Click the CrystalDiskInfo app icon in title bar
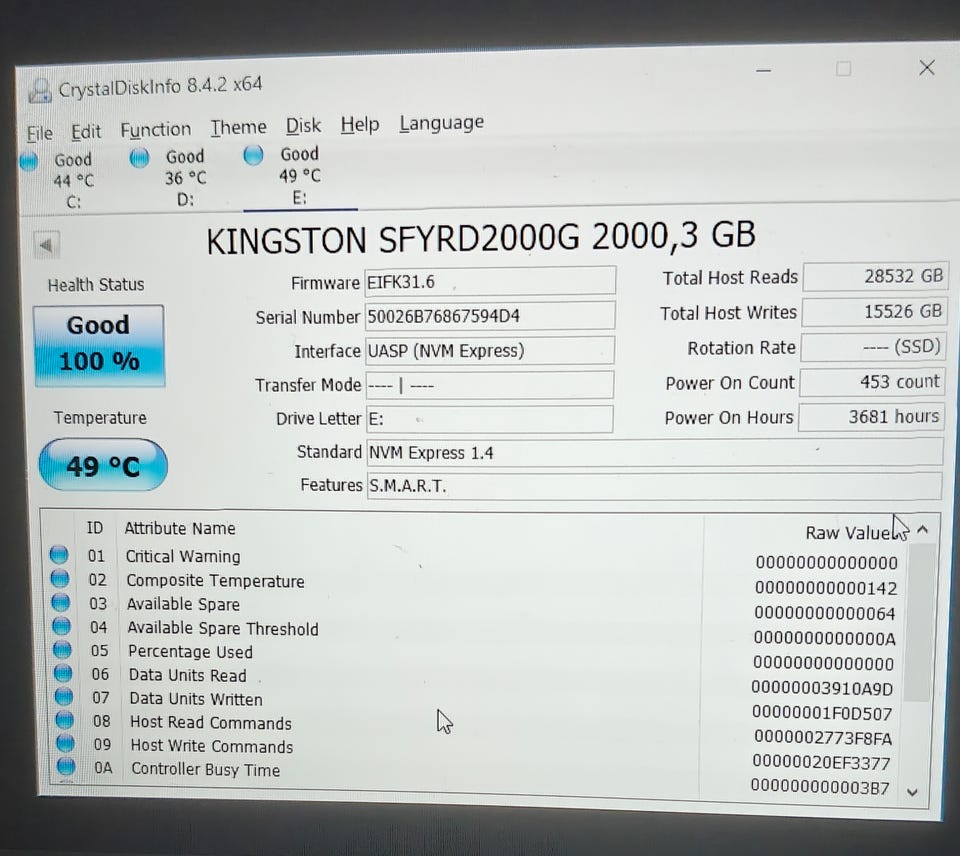This screenshot has height=856, width=960. [x=40, y=91]
